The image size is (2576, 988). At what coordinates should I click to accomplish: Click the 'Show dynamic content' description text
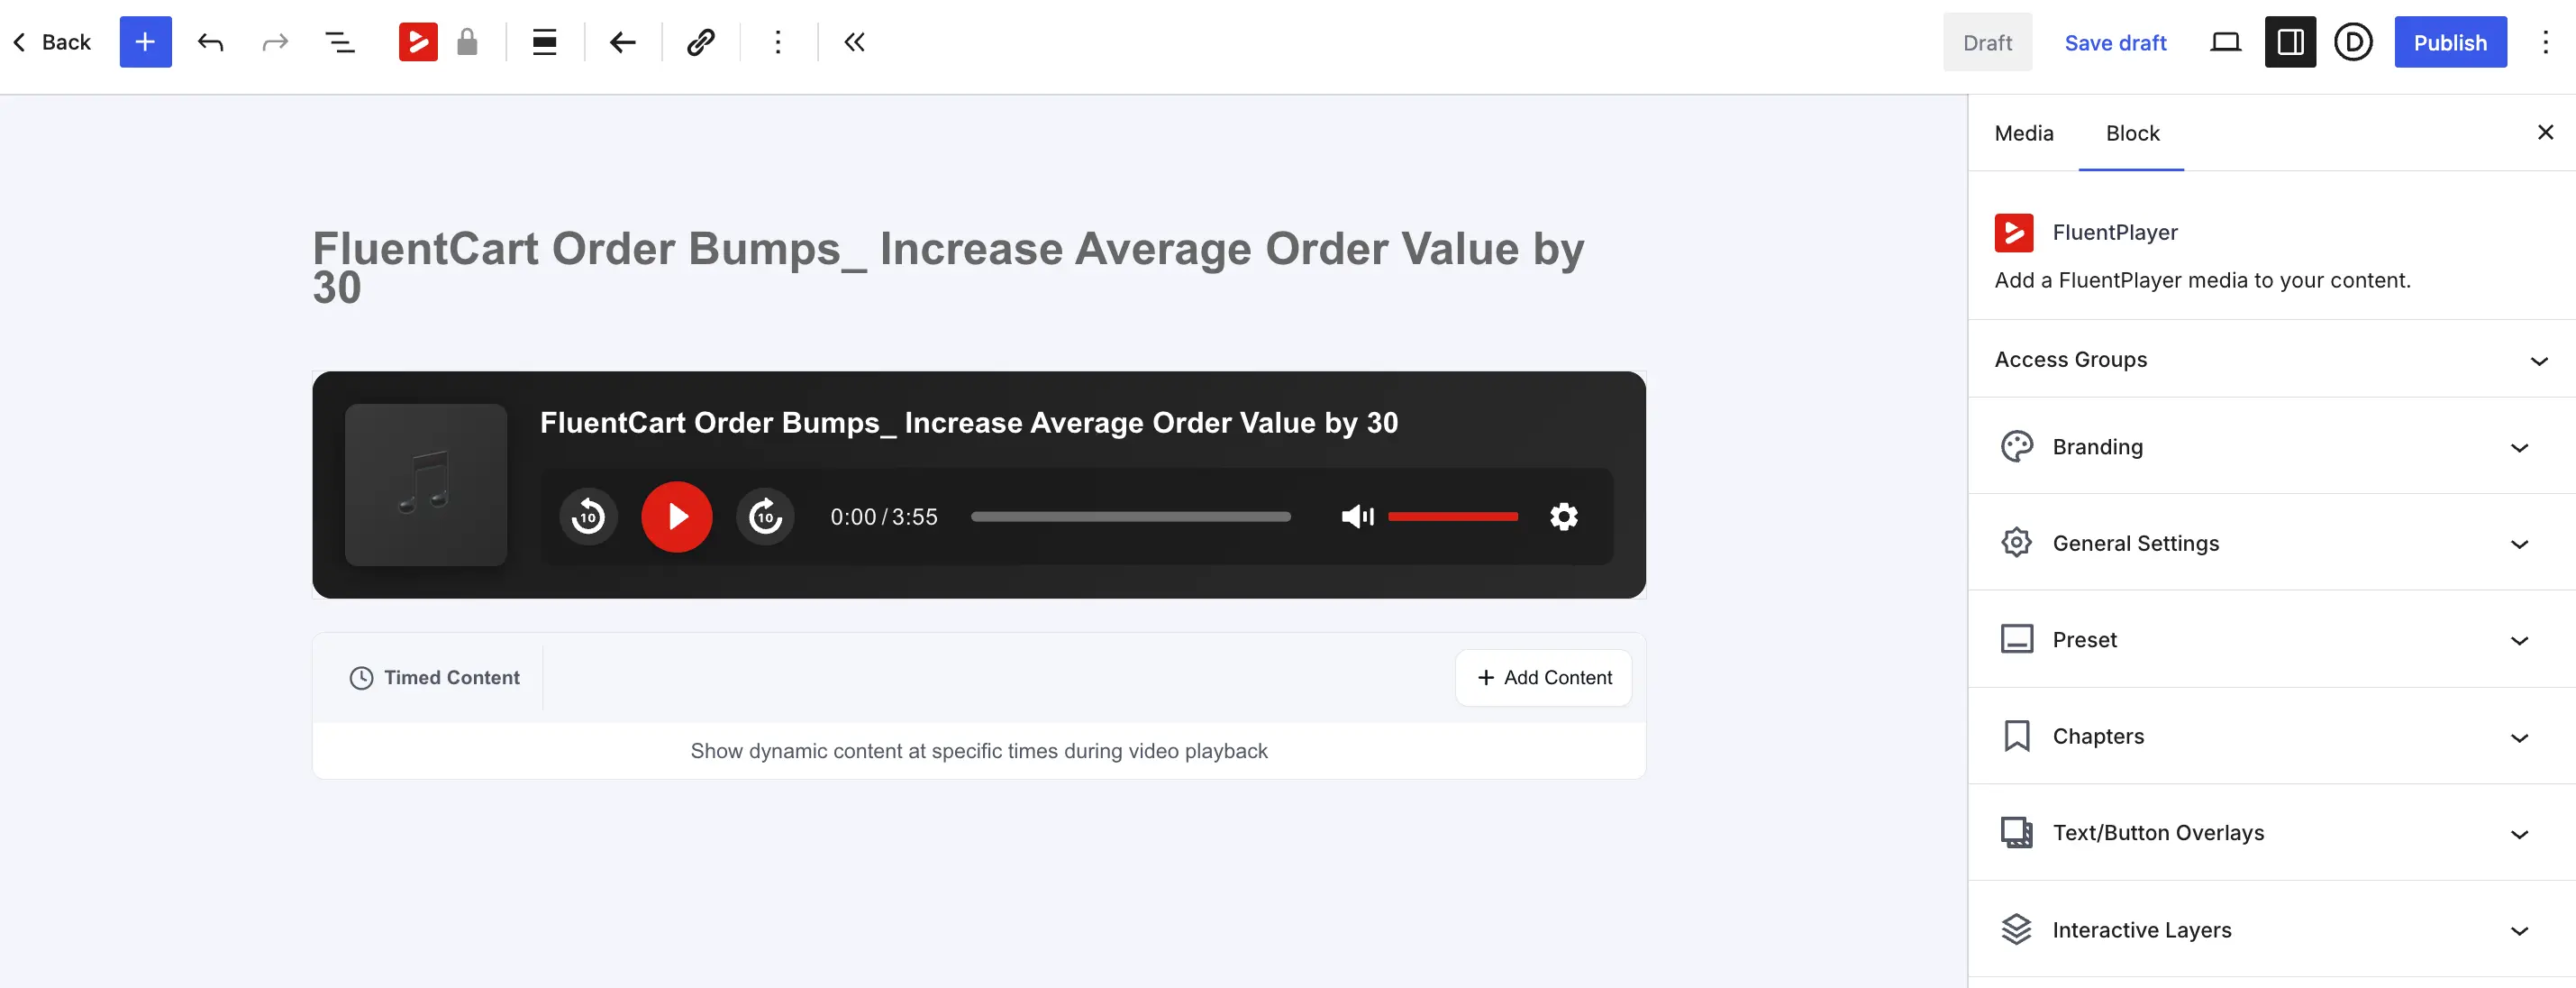(979, 751)
